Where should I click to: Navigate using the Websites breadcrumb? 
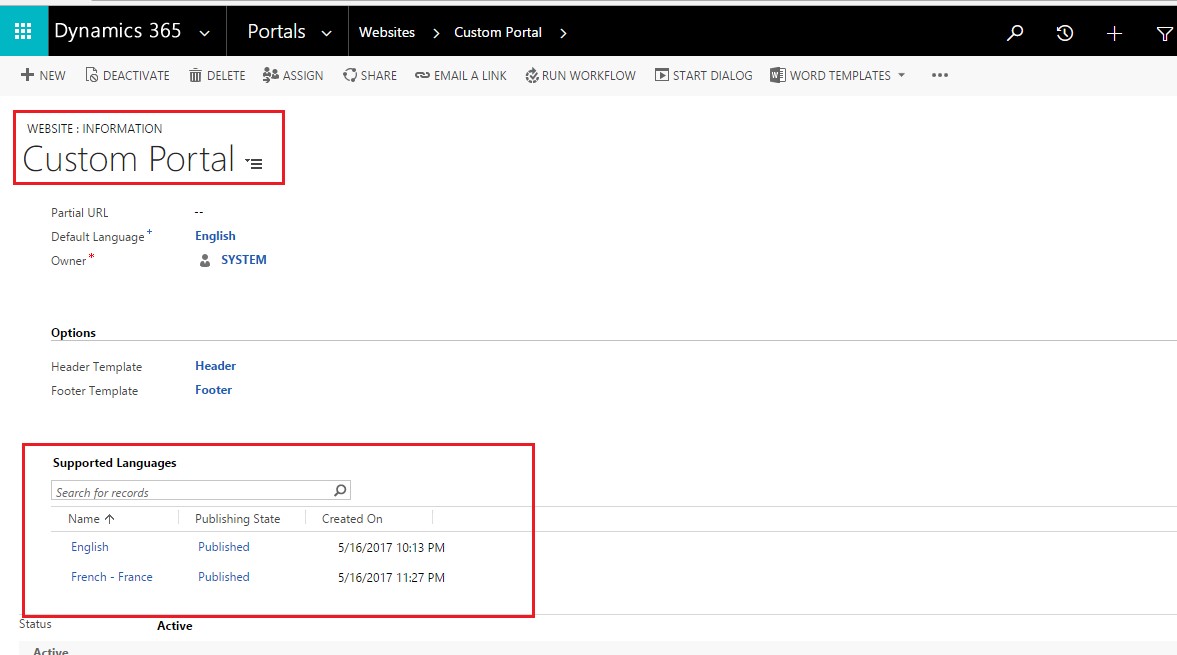(387, 31)
